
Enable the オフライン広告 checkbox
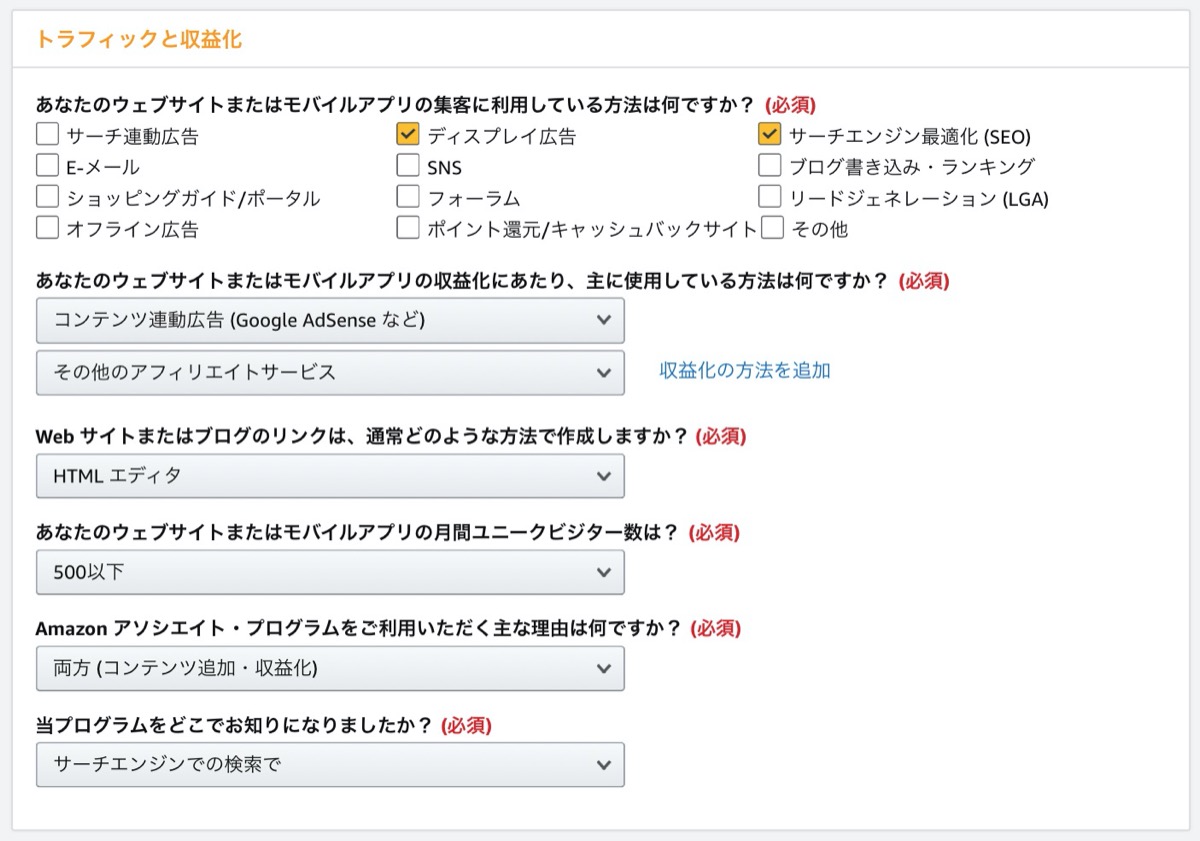pyautogui.click(x=47, y=227)
